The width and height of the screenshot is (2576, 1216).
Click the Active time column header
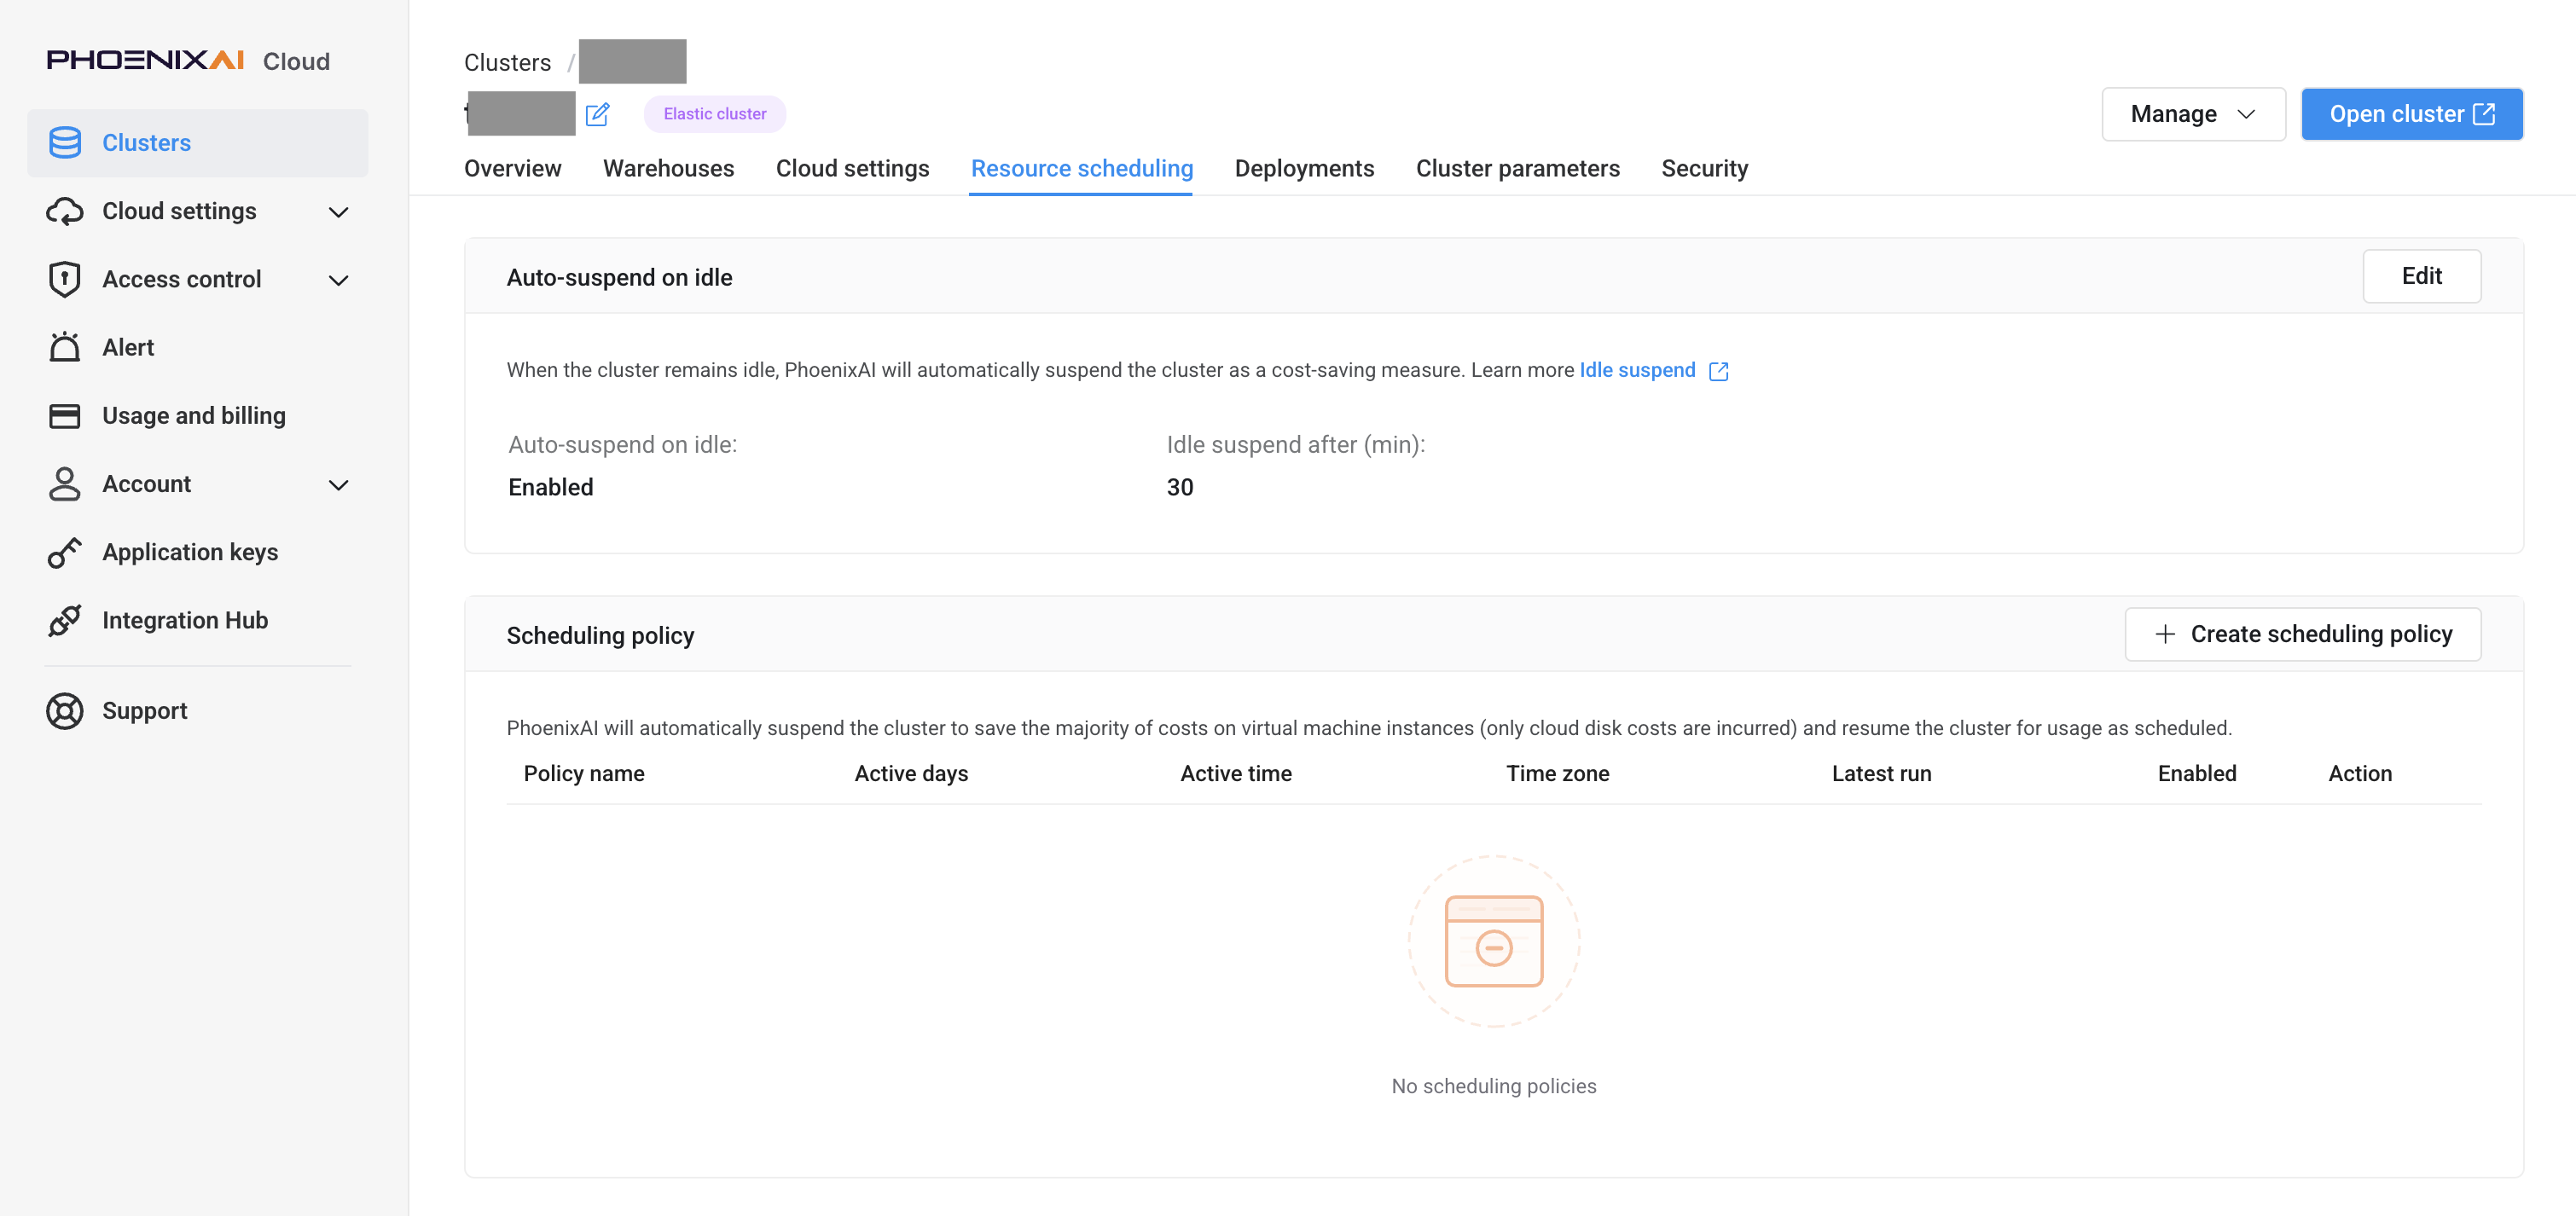click(1236, 773)
